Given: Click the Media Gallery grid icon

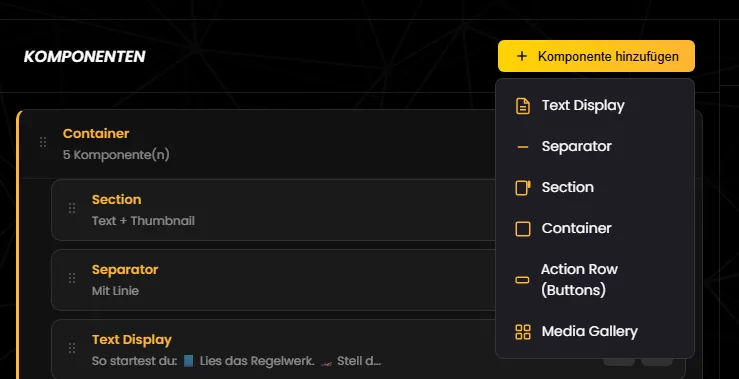Looking at the screenshot, I should tap(523, 332).
